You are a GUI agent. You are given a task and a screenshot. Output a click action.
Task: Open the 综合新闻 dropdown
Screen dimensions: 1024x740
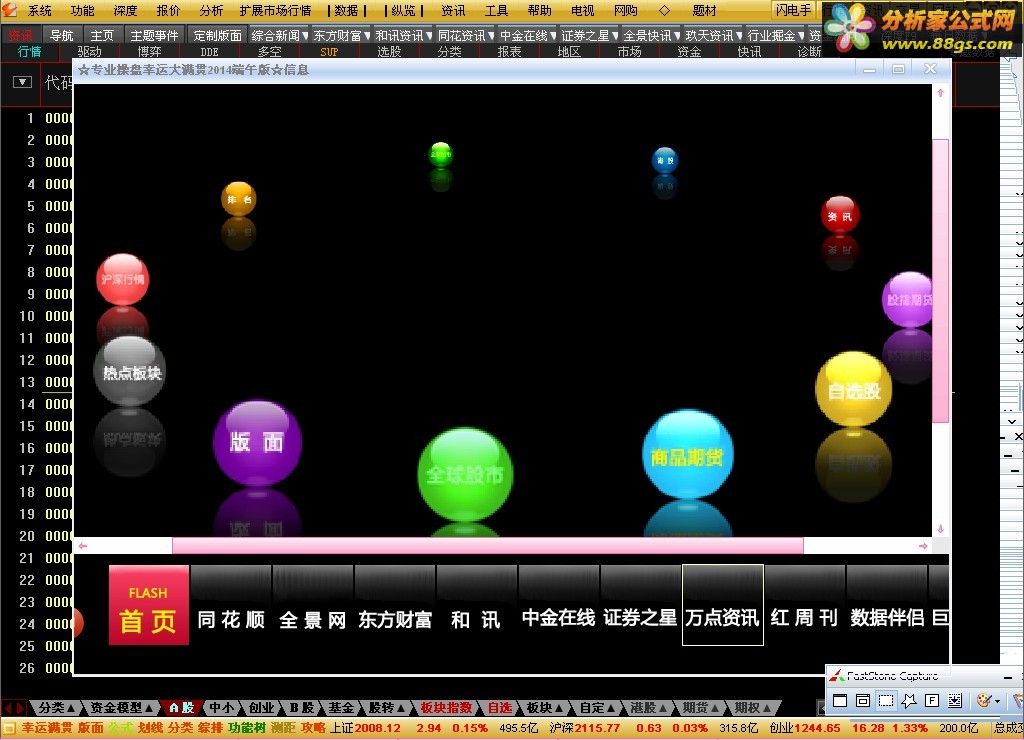point(280,35)
